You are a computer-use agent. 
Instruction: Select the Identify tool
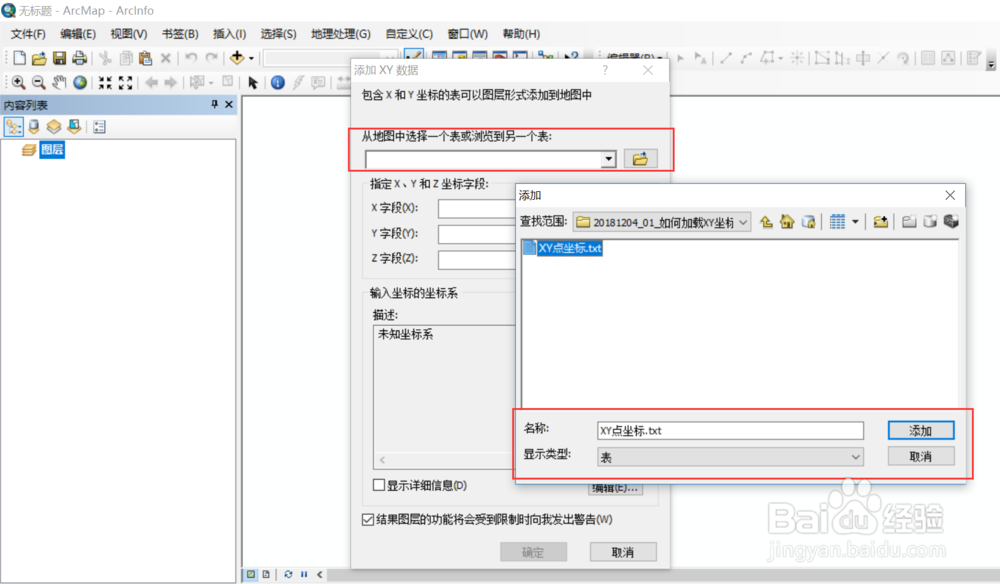tap(277, 82)
